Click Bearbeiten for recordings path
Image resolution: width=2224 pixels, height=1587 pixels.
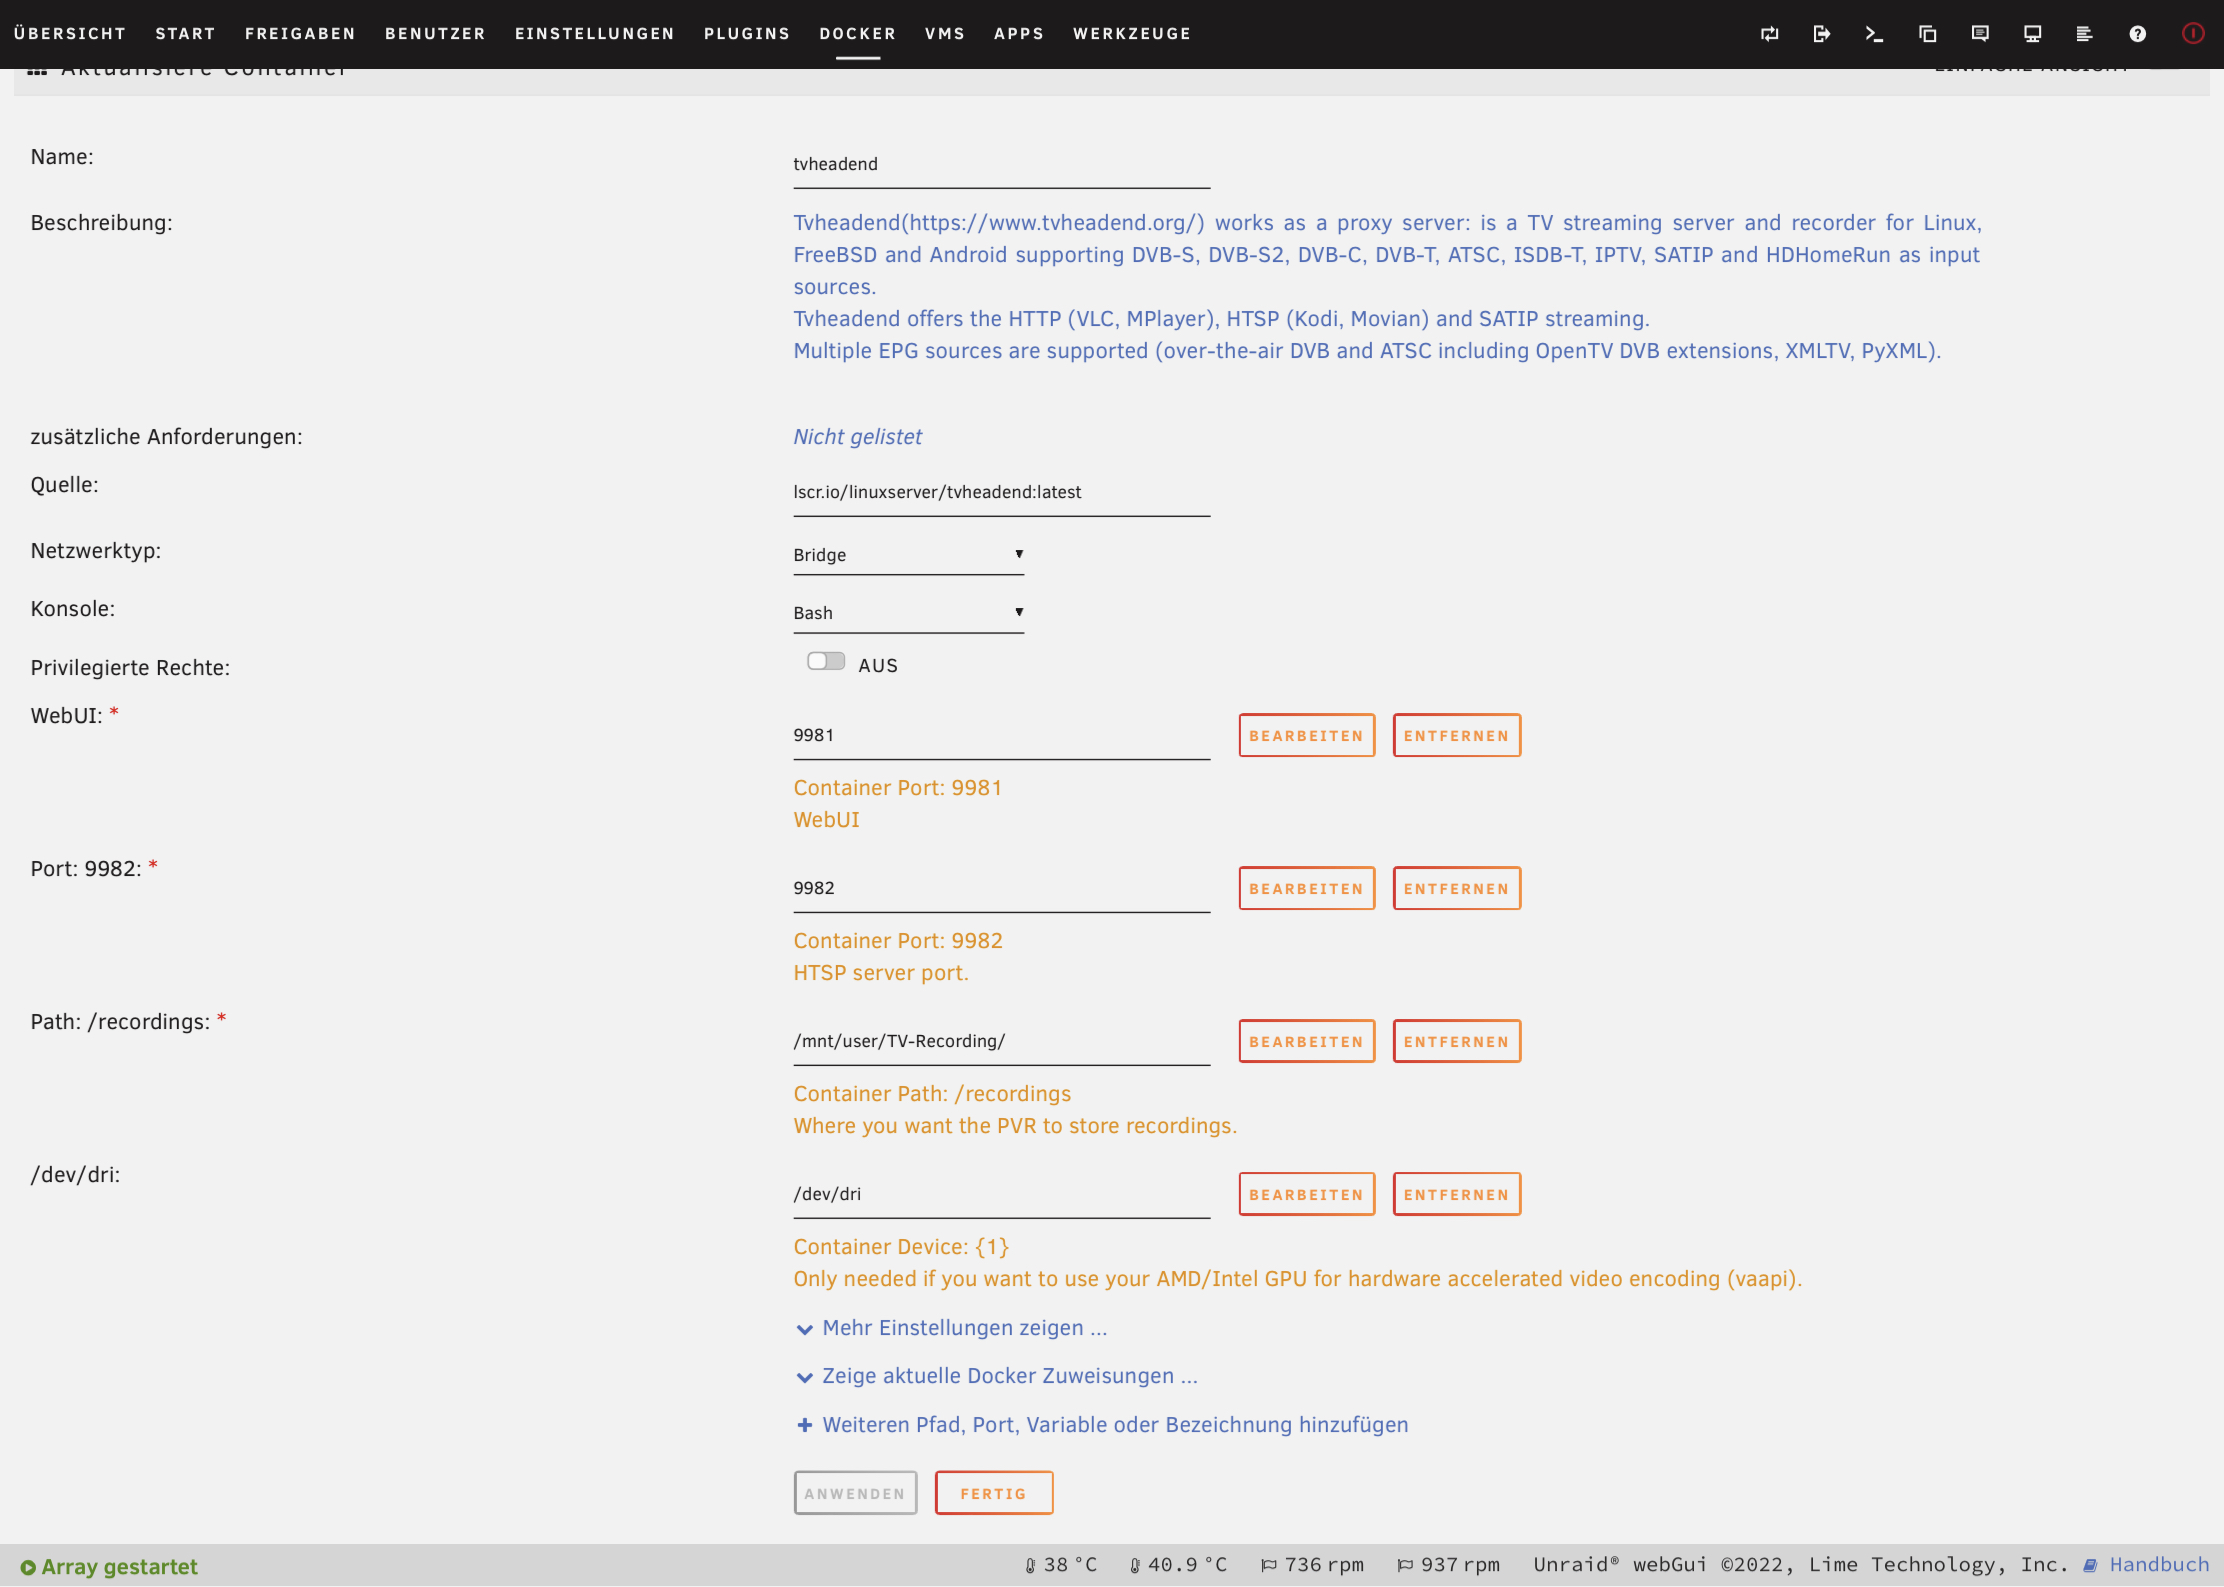click(1307, 1042)
